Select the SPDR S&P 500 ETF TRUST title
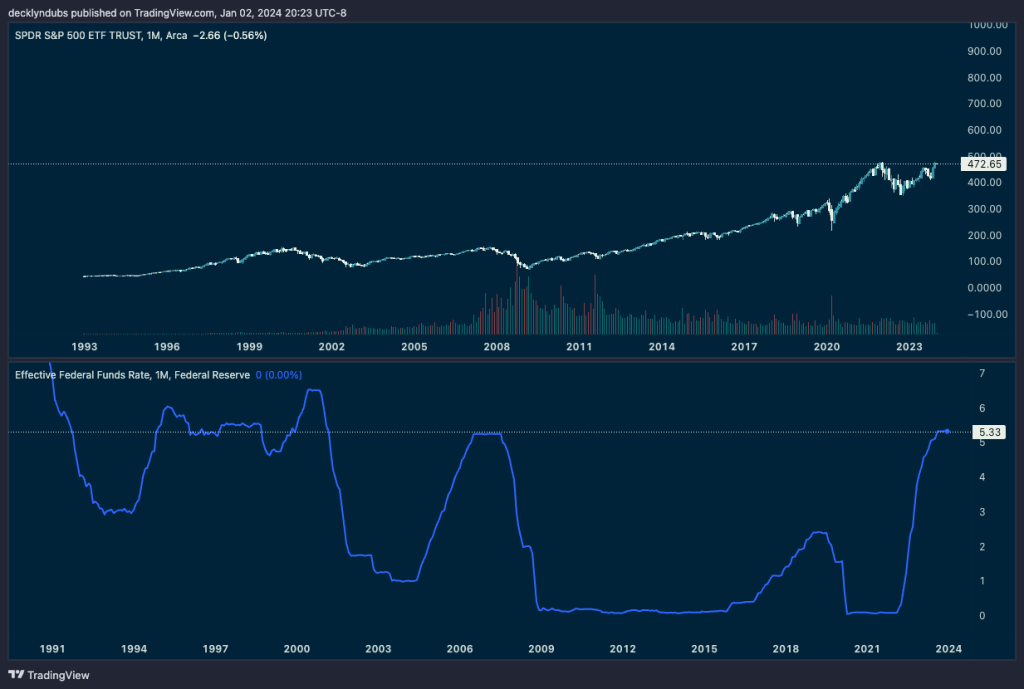1024x689 pixels. (x=75, y=35)
